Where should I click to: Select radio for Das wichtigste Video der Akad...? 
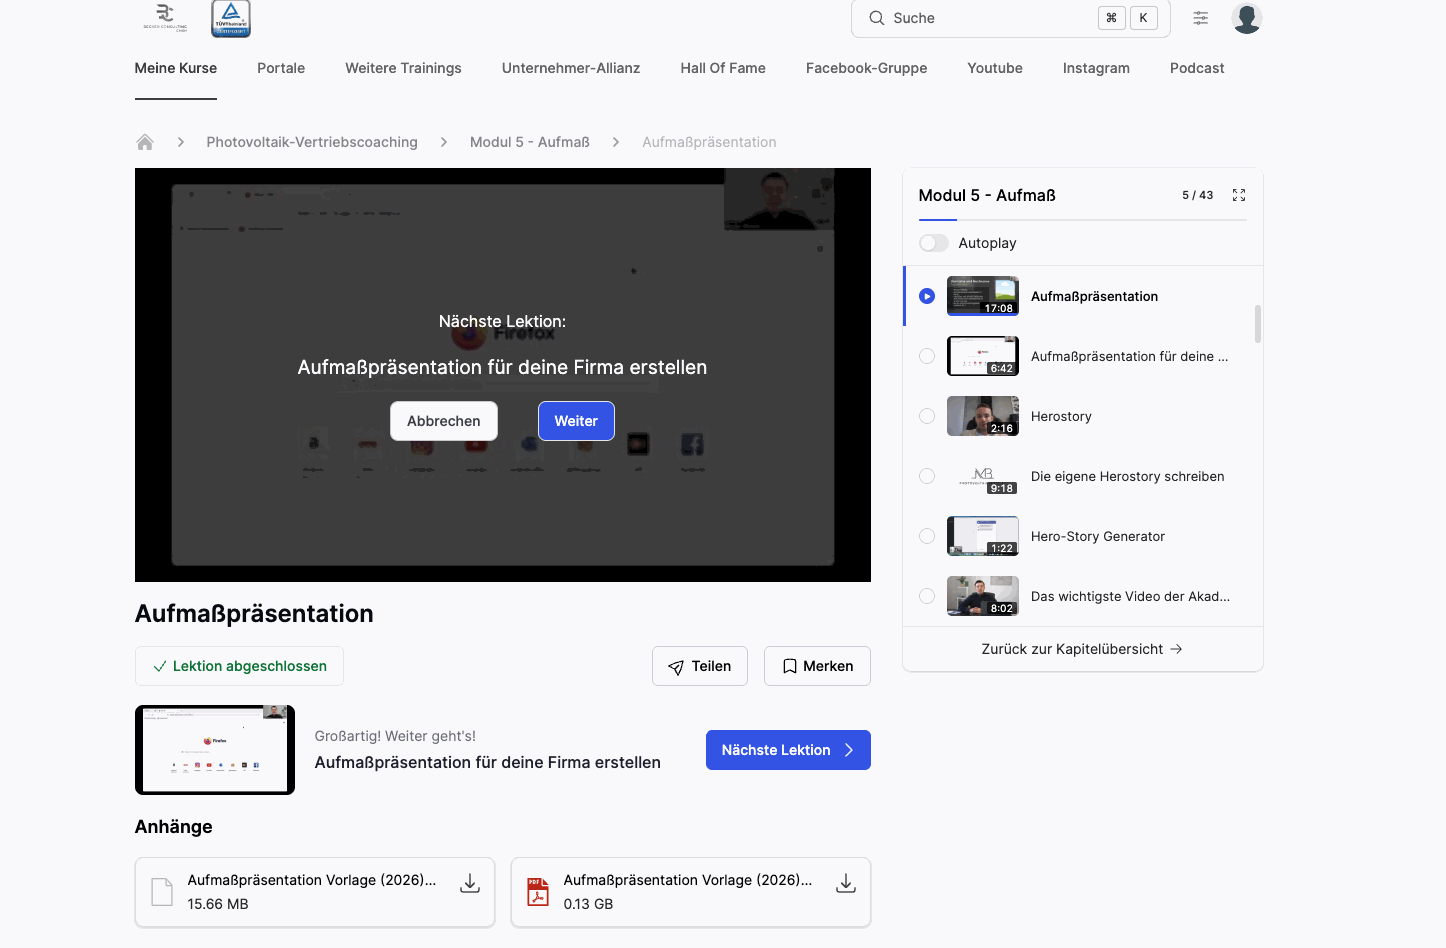pos(927,596)
